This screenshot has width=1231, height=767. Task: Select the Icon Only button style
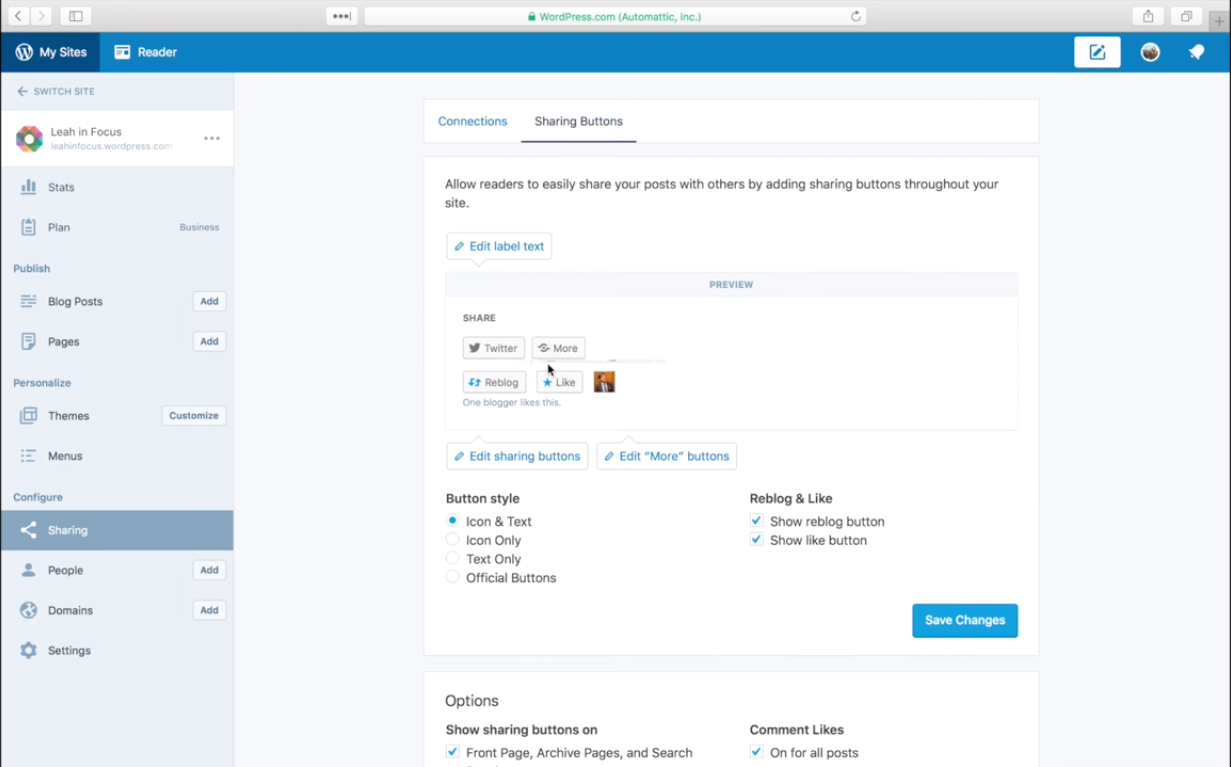pos(453,540)
